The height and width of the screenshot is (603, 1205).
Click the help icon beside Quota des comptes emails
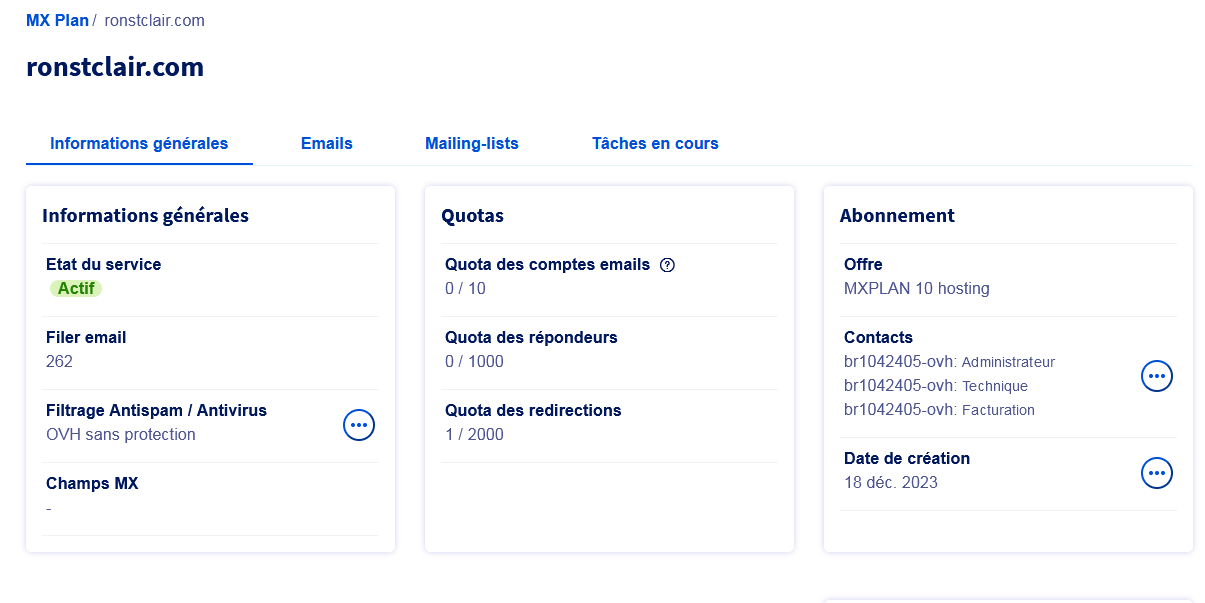(668, 265)
